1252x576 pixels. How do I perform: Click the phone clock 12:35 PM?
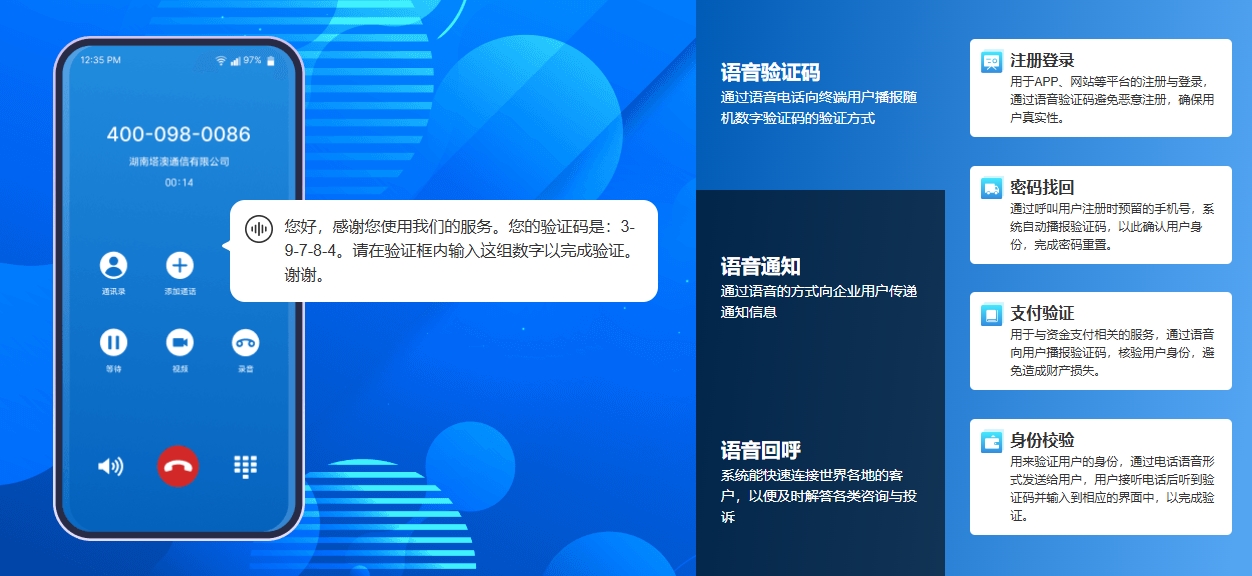coord(100,61)
